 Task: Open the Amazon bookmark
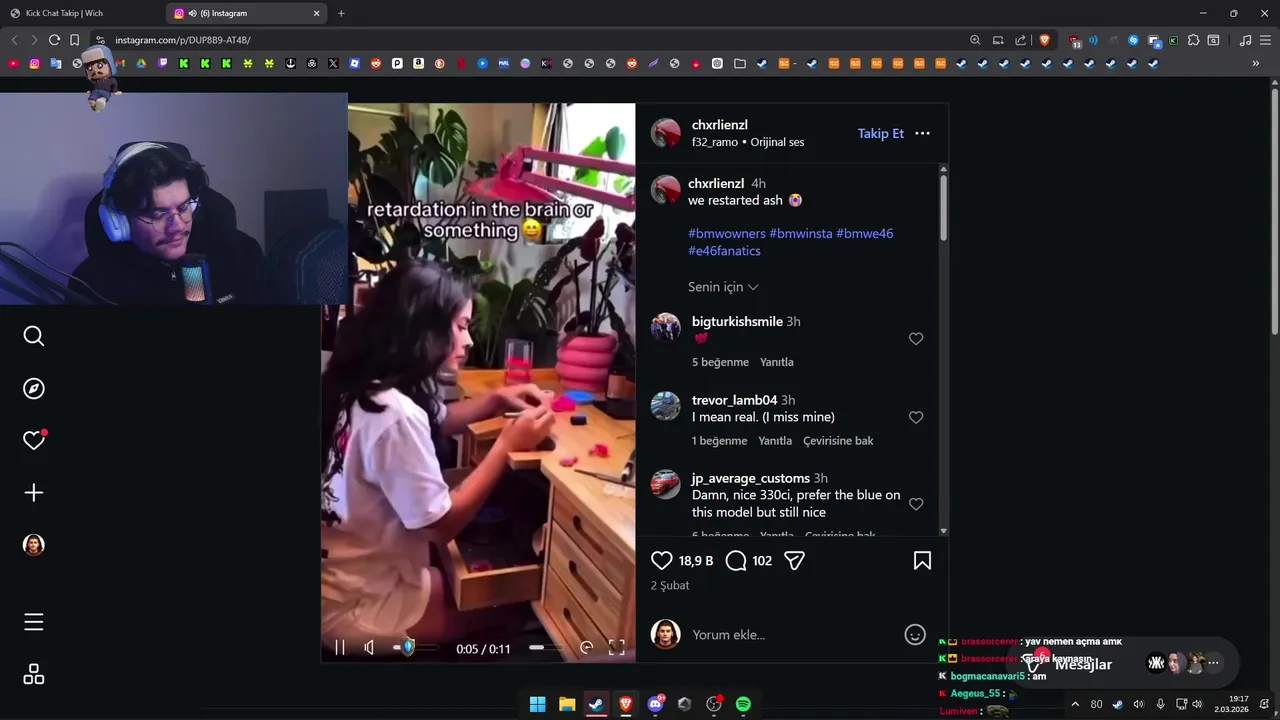[x=418, y=63]
